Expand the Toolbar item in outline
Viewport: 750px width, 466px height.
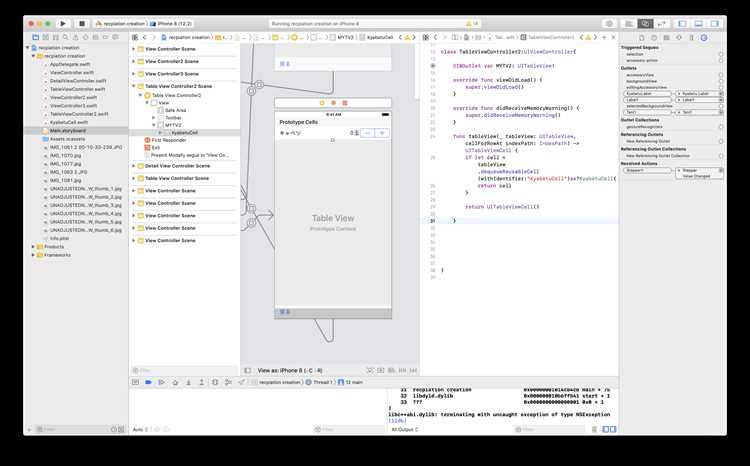(x=154, y=118)
